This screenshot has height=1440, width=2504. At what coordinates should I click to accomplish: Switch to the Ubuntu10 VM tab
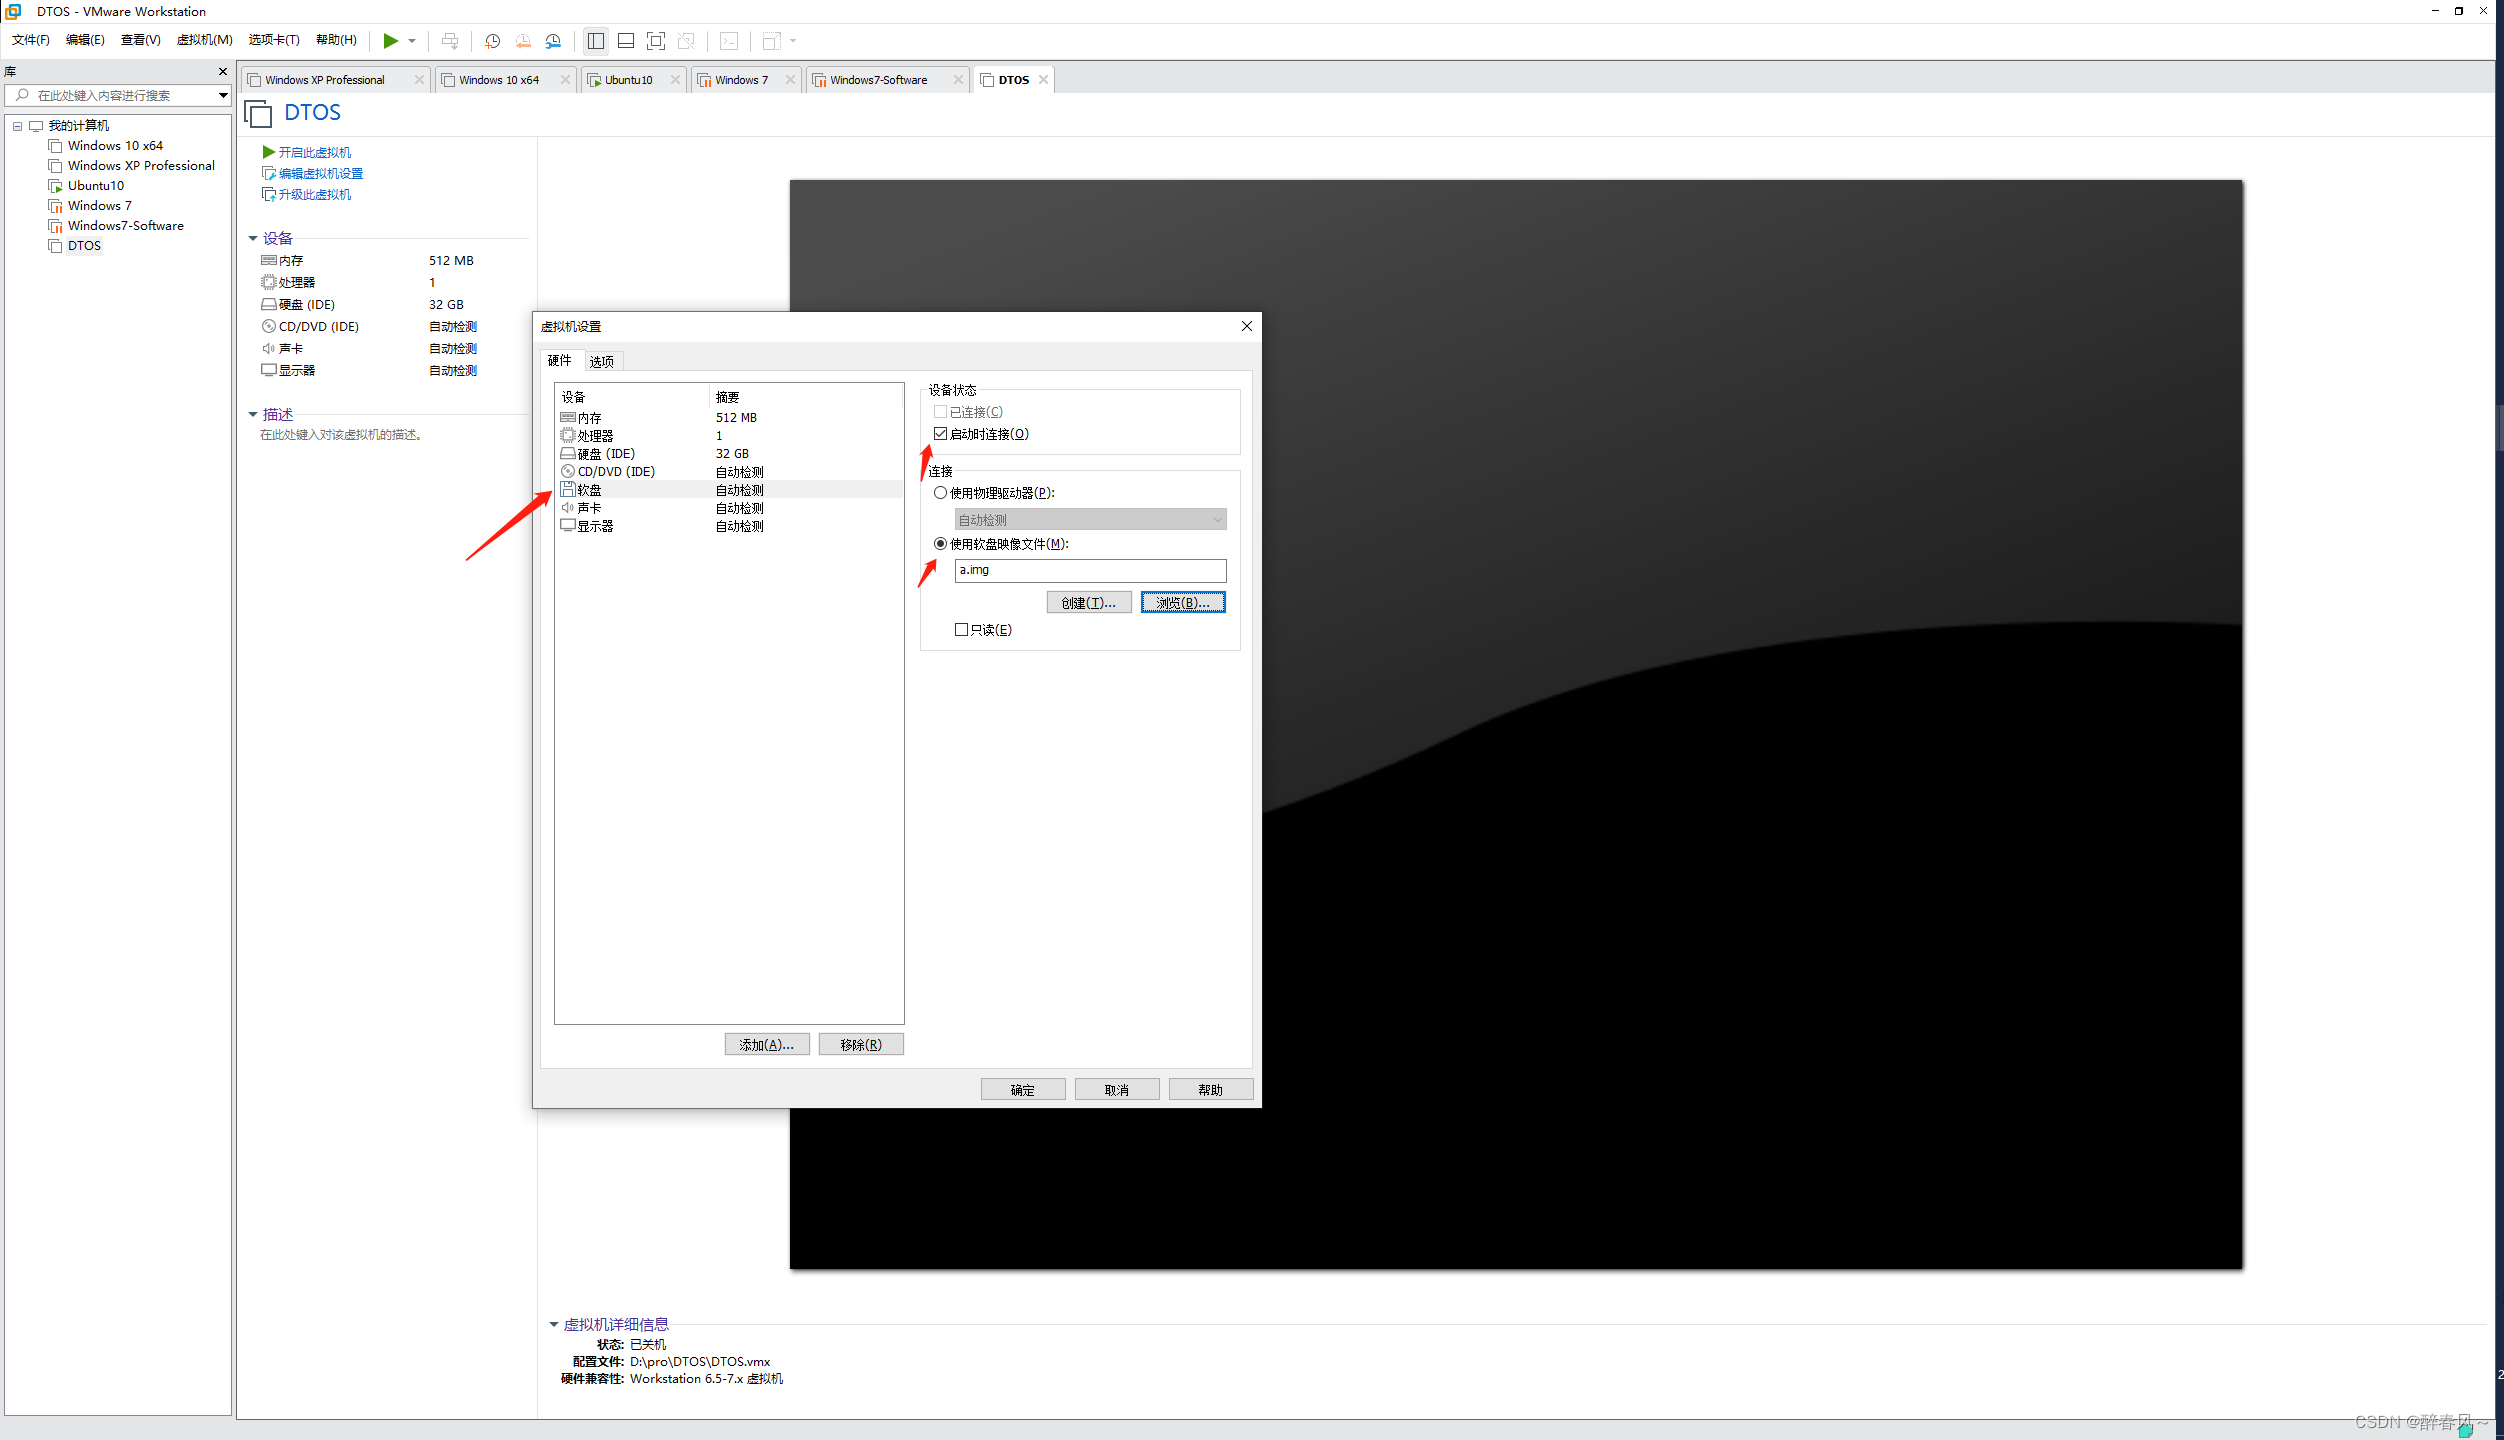[628, 80]
